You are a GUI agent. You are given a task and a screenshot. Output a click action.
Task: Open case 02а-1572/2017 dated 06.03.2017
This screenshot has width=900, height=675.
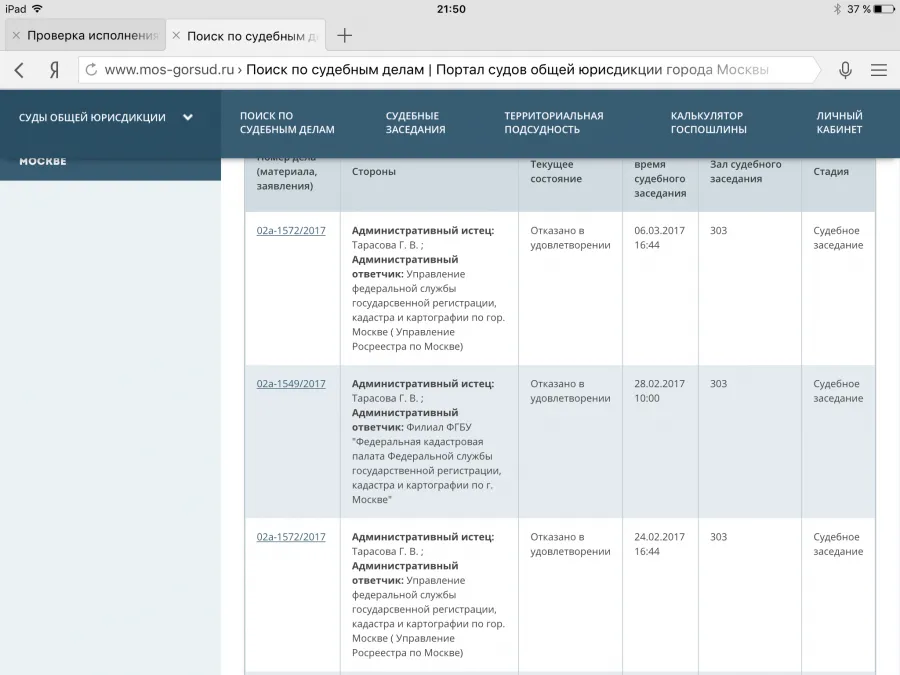point(291,231)
